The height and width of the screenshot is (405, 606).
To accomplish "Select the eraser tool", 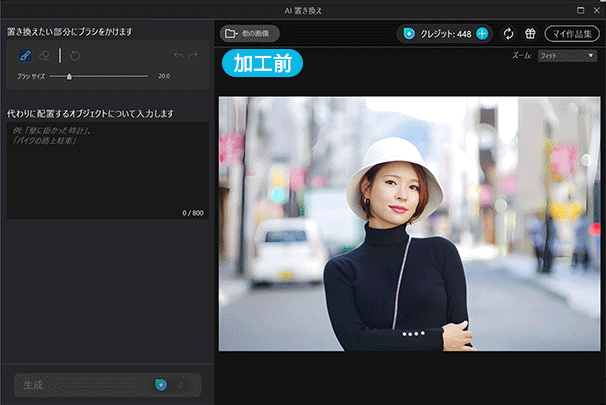I will pyautogui.click(x=44, y=56).
